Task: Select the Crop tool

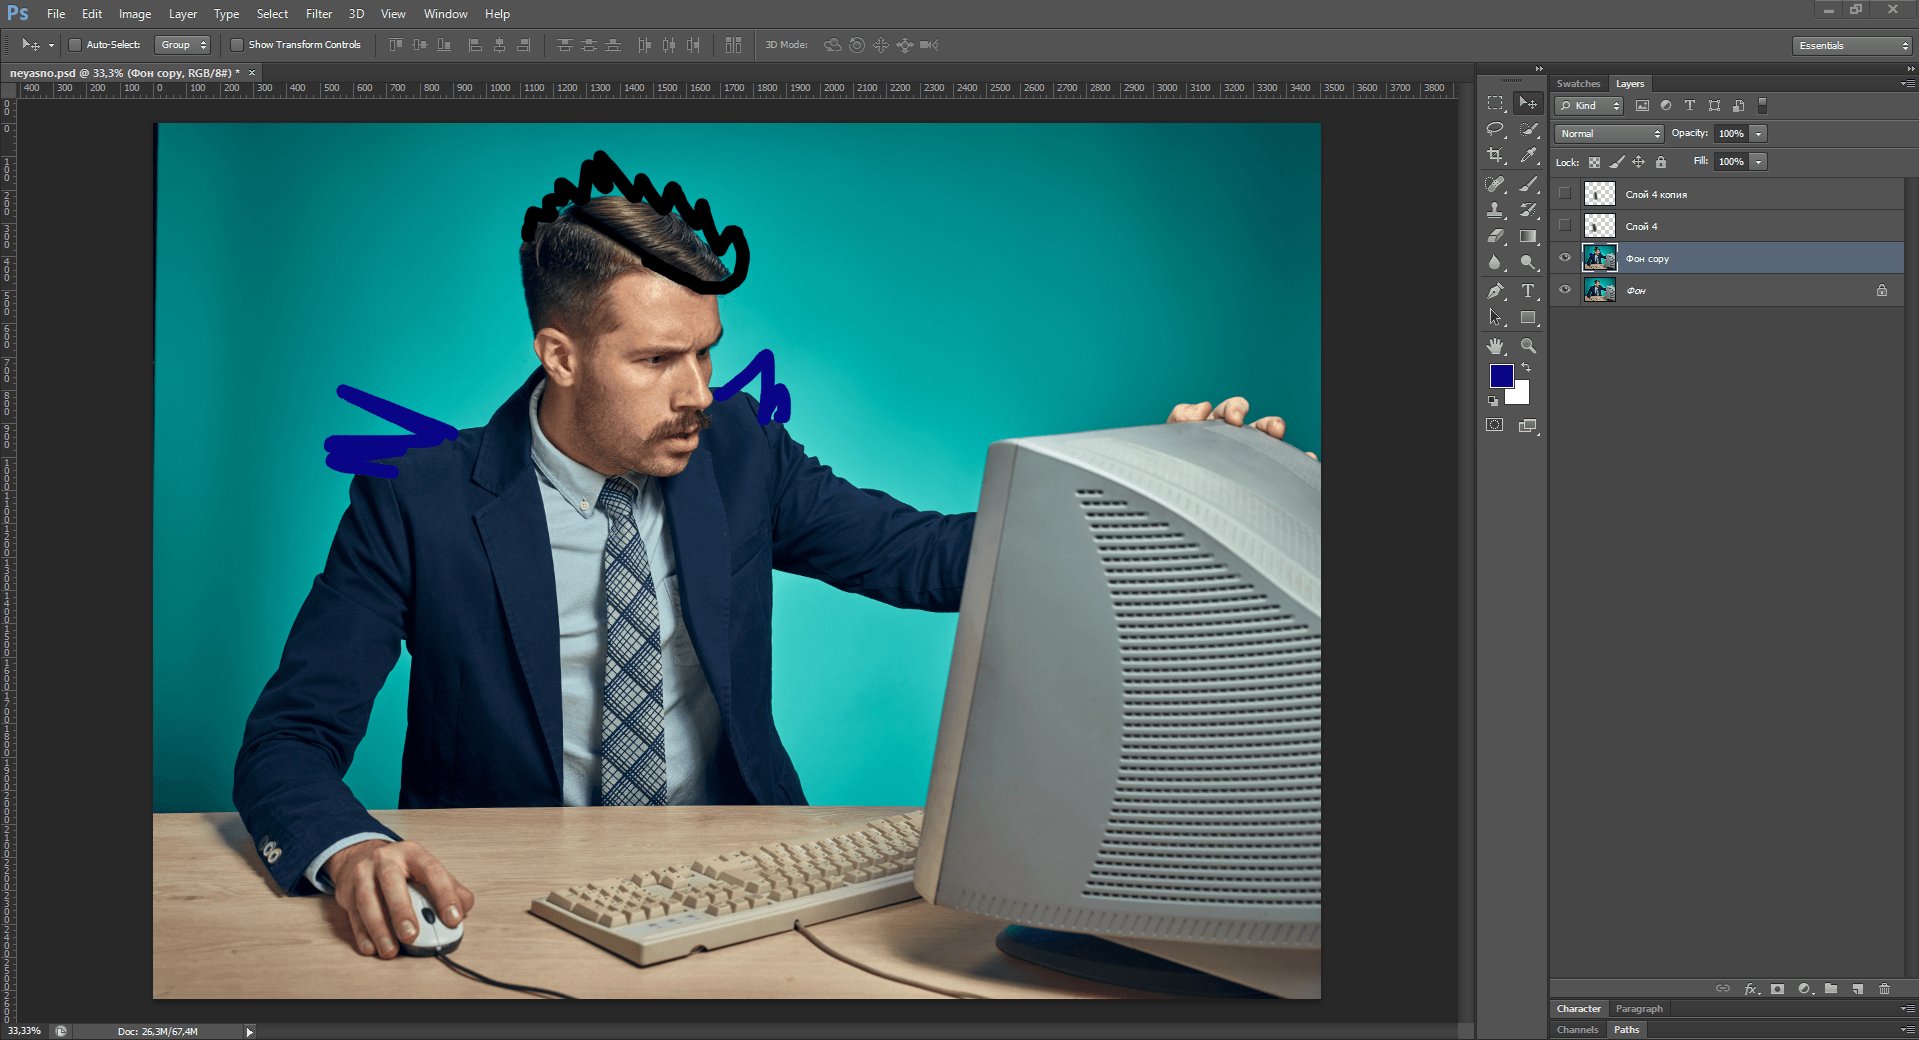Action: [x=1495, y=155]
